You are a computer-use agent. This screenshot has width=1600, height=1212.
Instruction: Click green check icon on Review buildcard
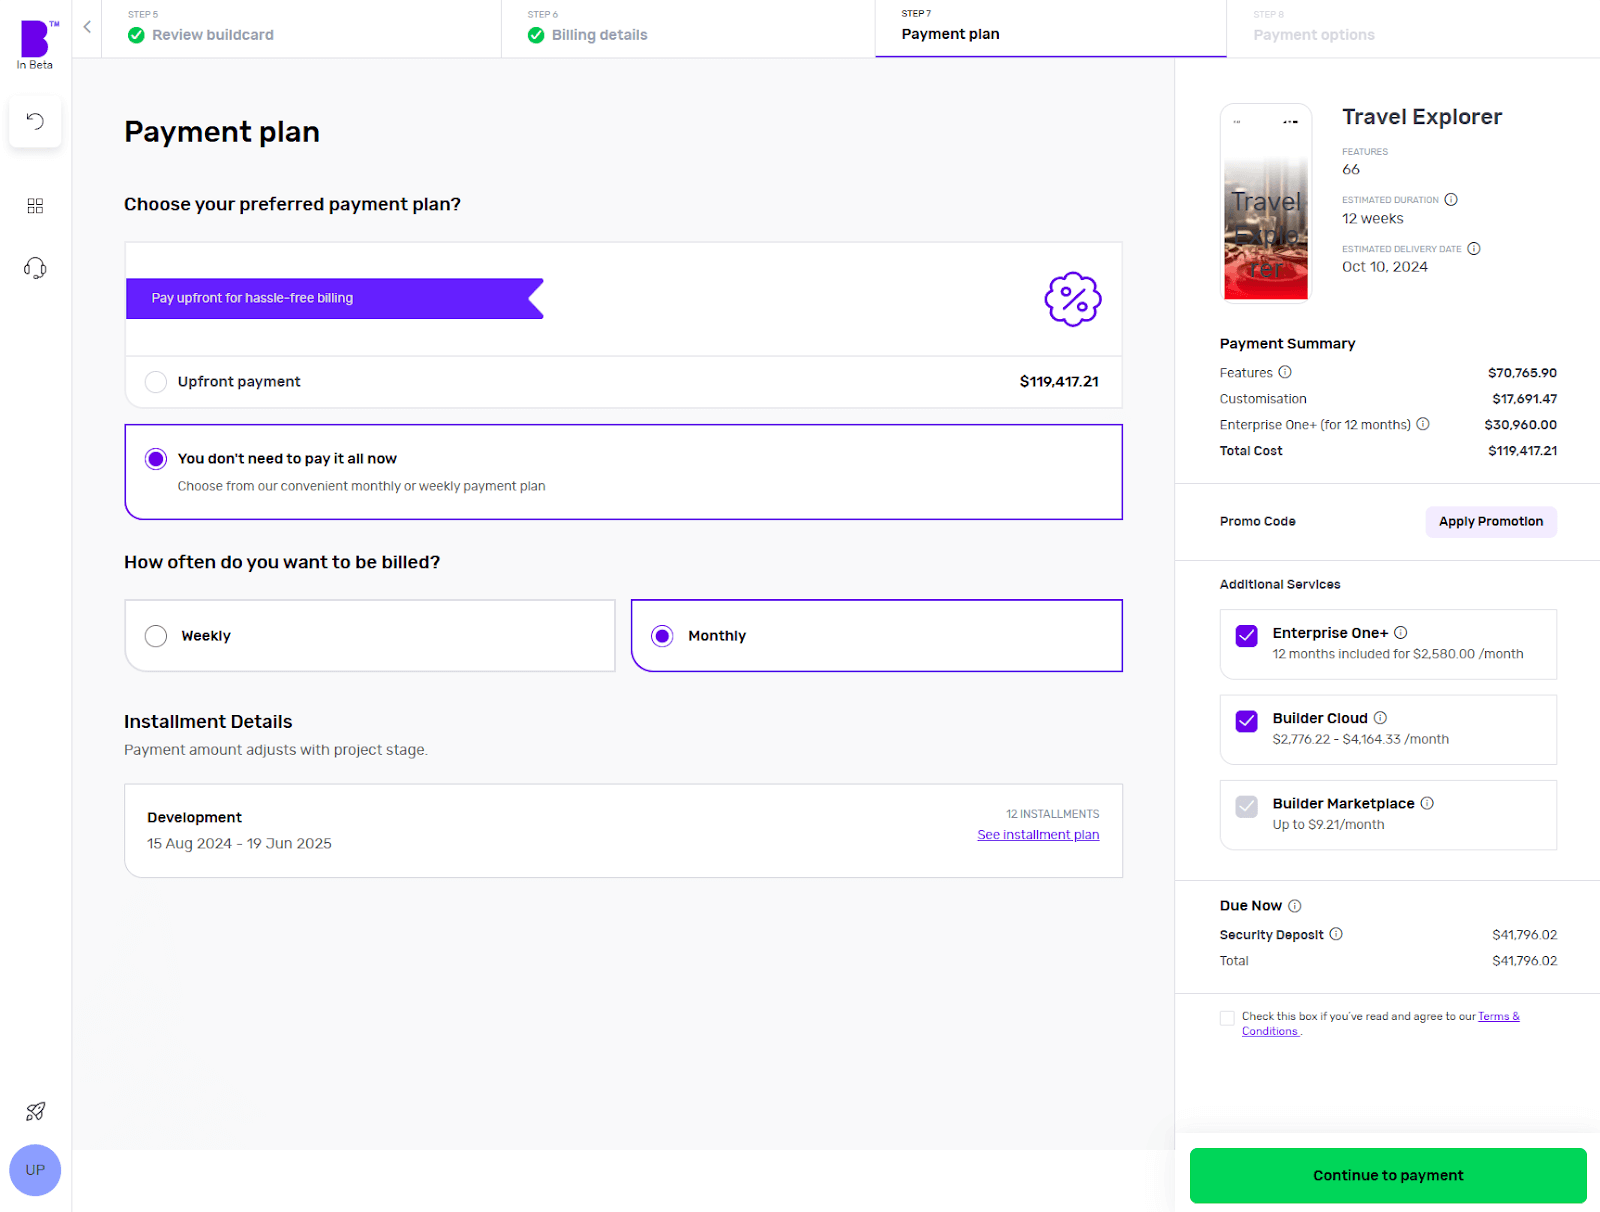(x=136, y=35)
